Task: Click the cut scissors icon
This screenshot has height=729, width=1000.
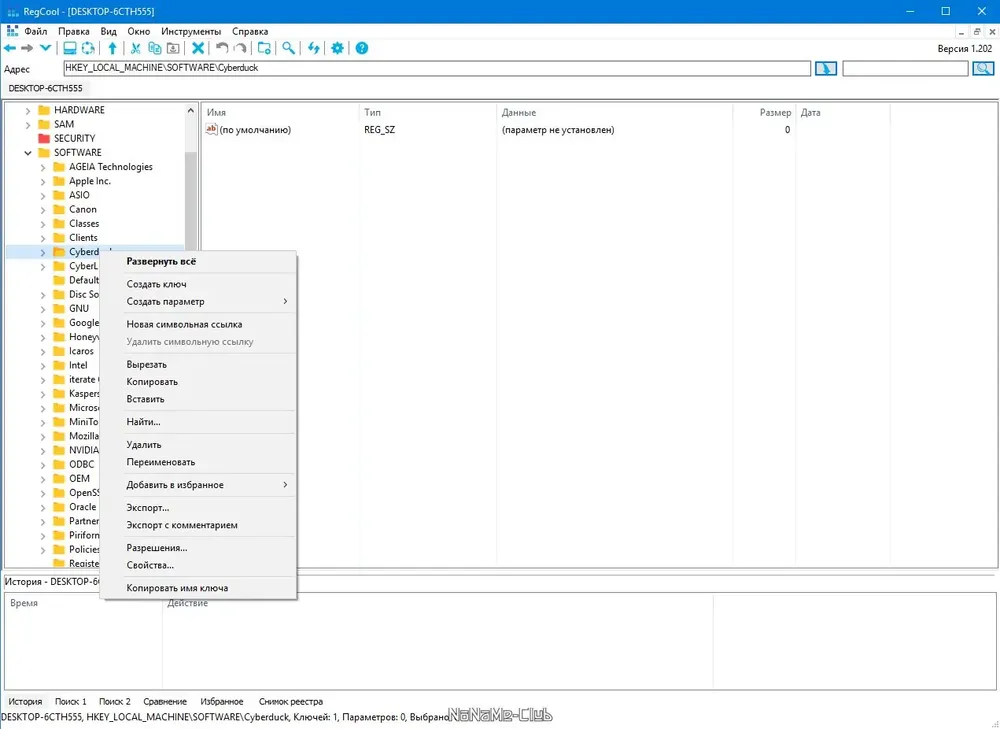Action: 135,48
